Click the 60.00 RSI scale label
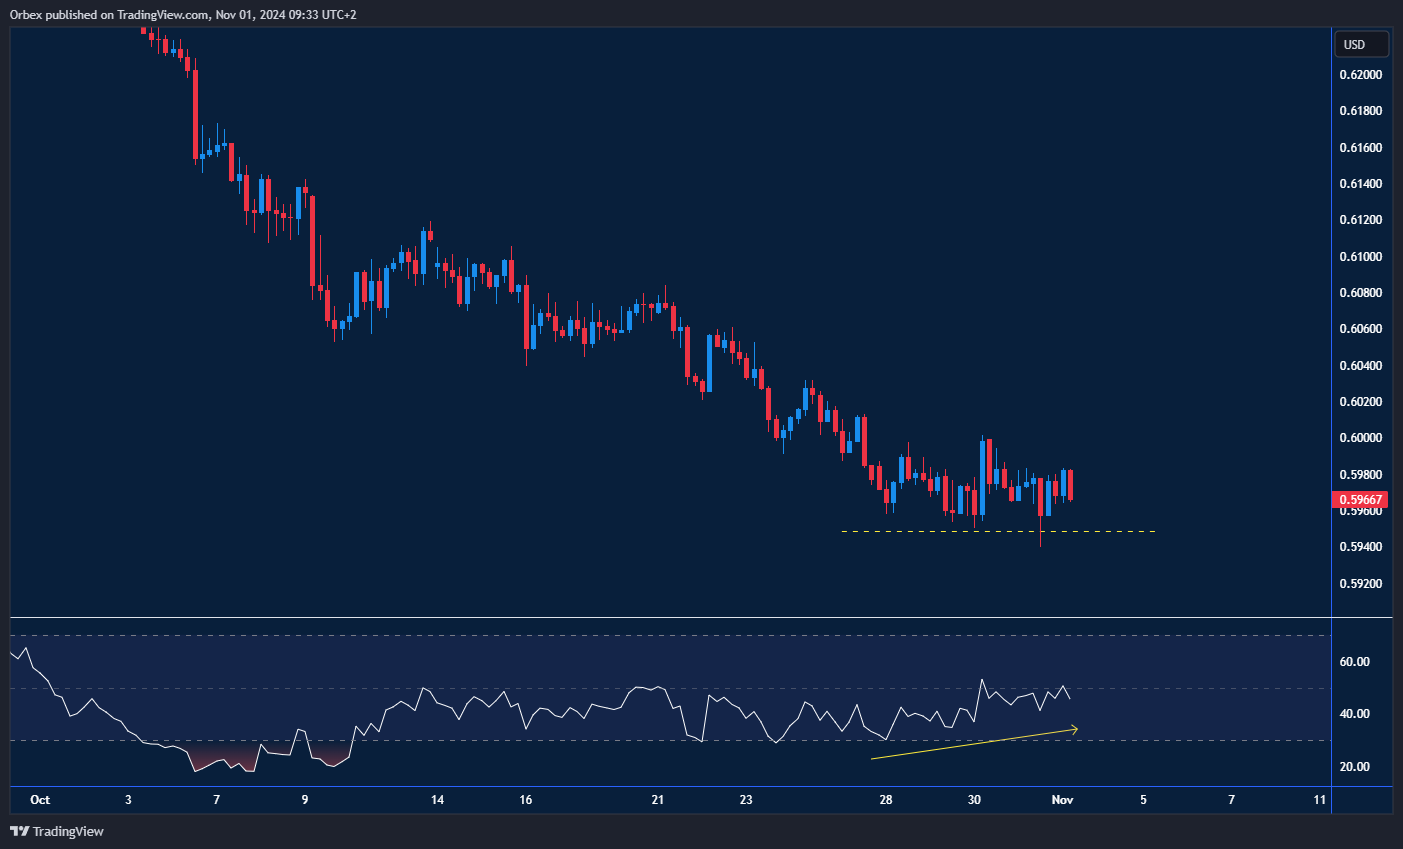 click(x=1354, y=662)
